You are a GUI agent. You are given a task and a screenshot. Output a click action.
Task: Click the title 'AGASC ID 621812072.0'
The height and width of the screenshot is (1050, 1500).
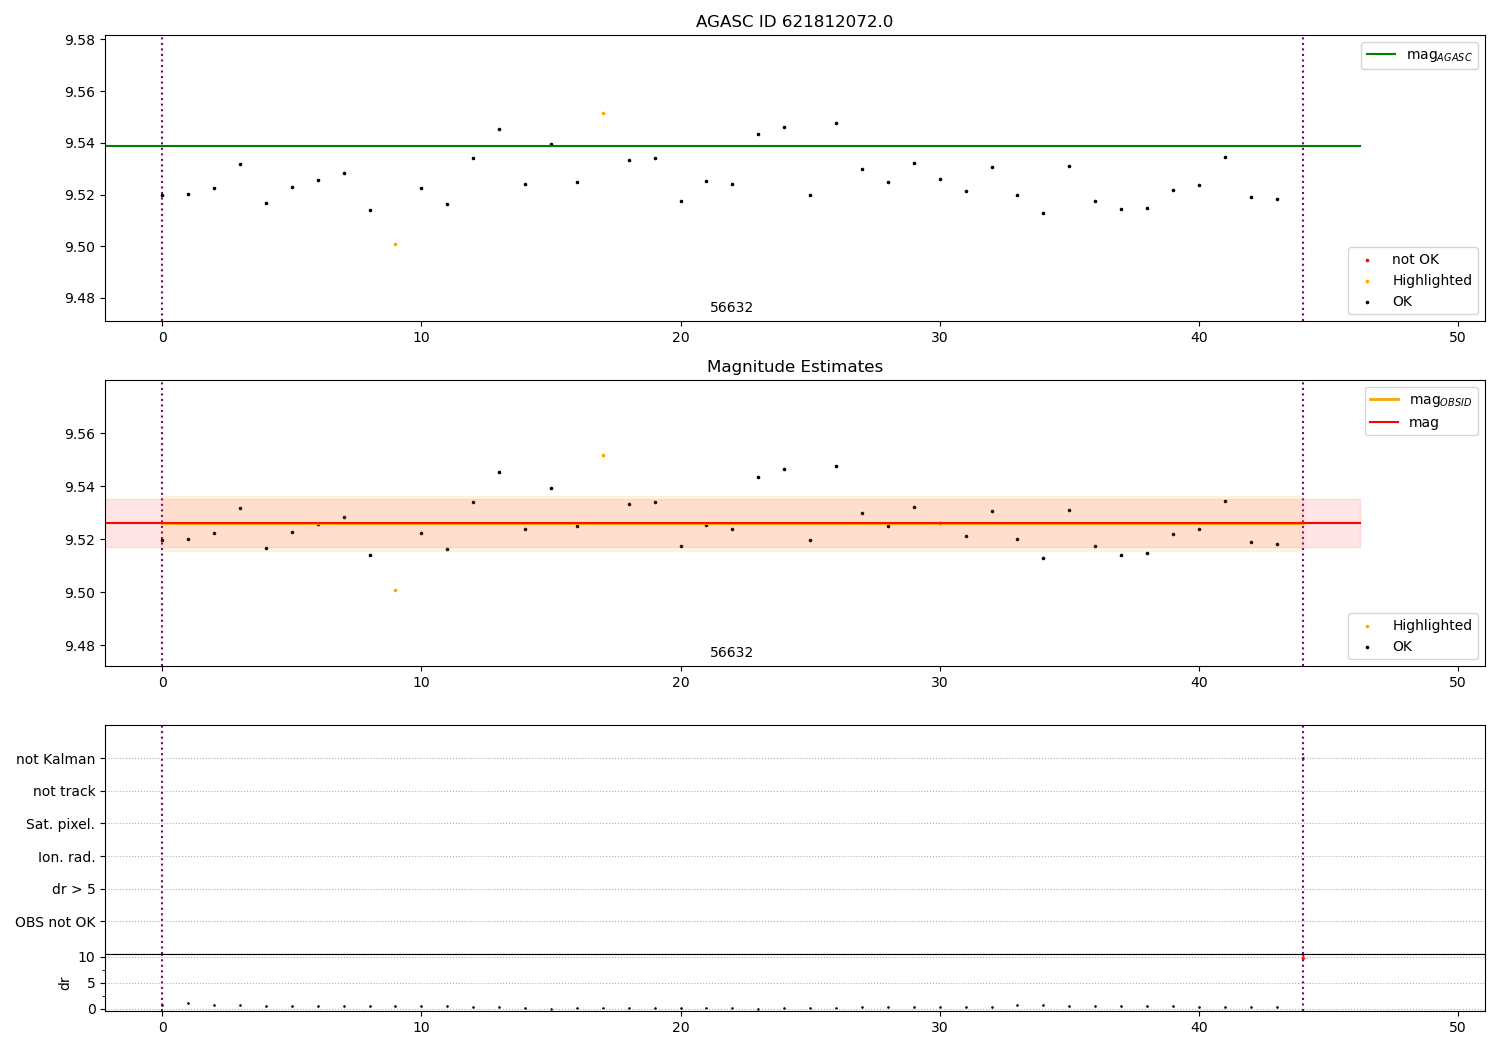[x=794, y=22]
